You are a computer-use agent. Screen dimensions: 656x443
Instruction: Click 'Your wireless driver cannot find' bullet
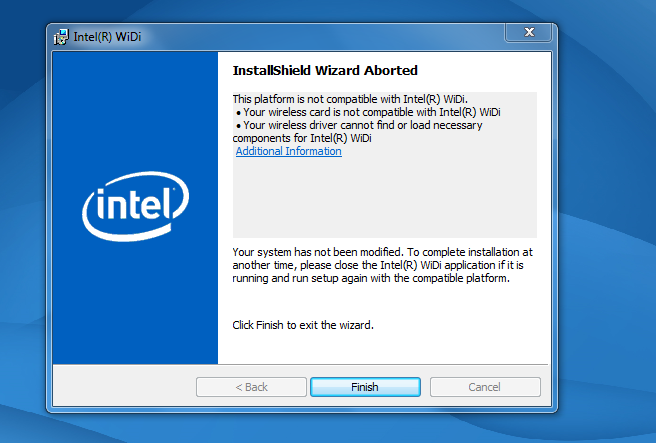click(x=359, y=131)
